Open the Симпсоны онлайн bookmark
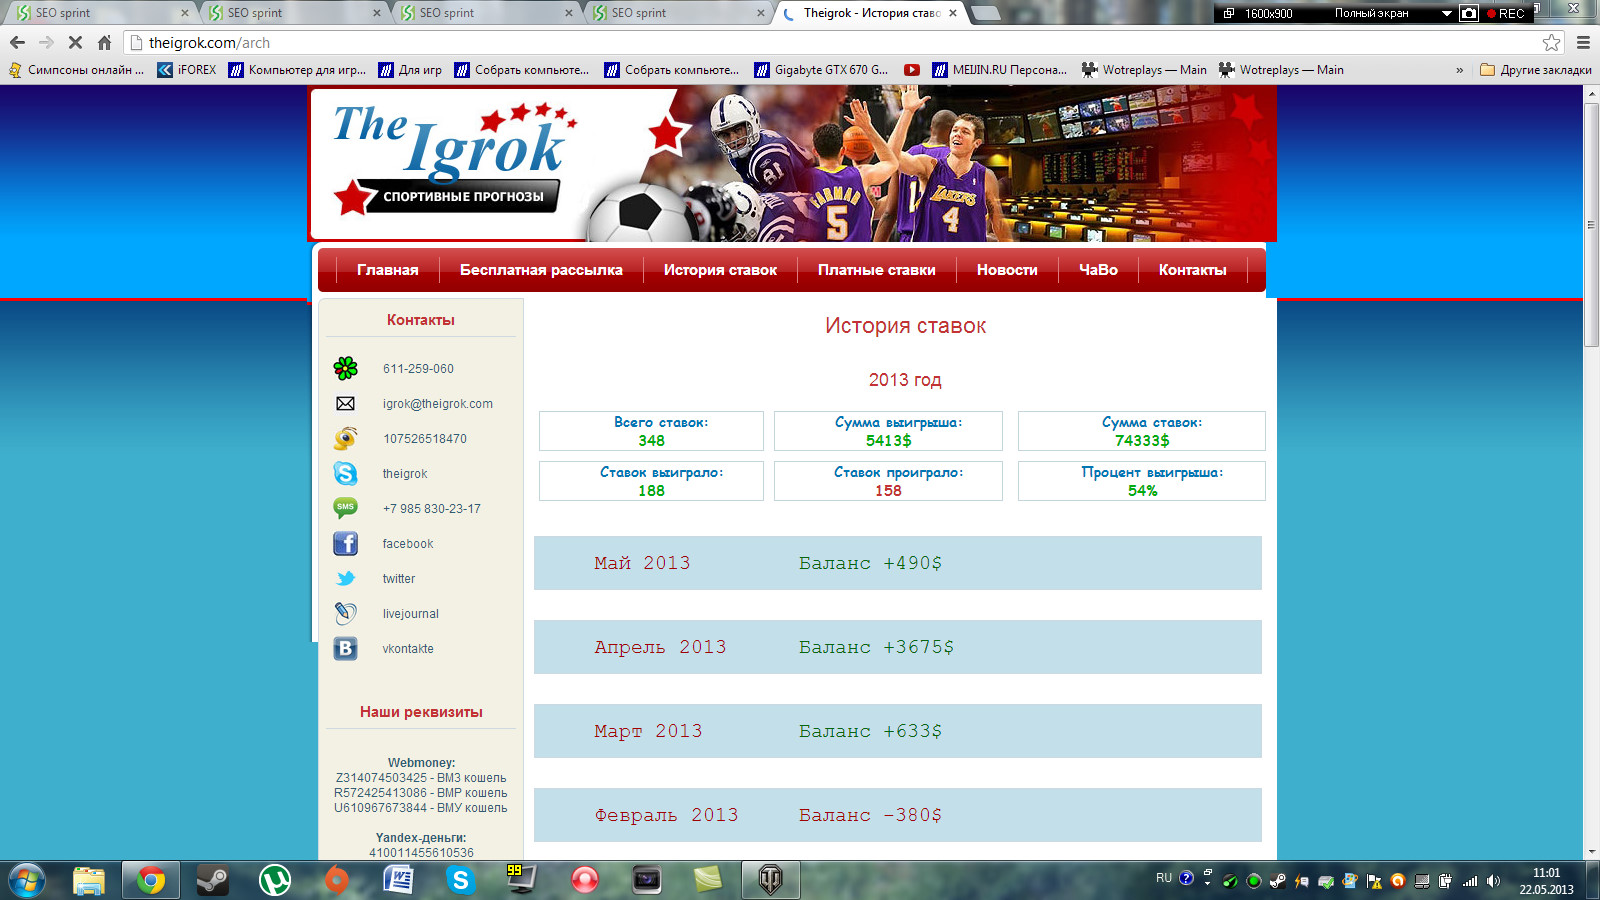1600x900 pixels. (x=77, y=70)
